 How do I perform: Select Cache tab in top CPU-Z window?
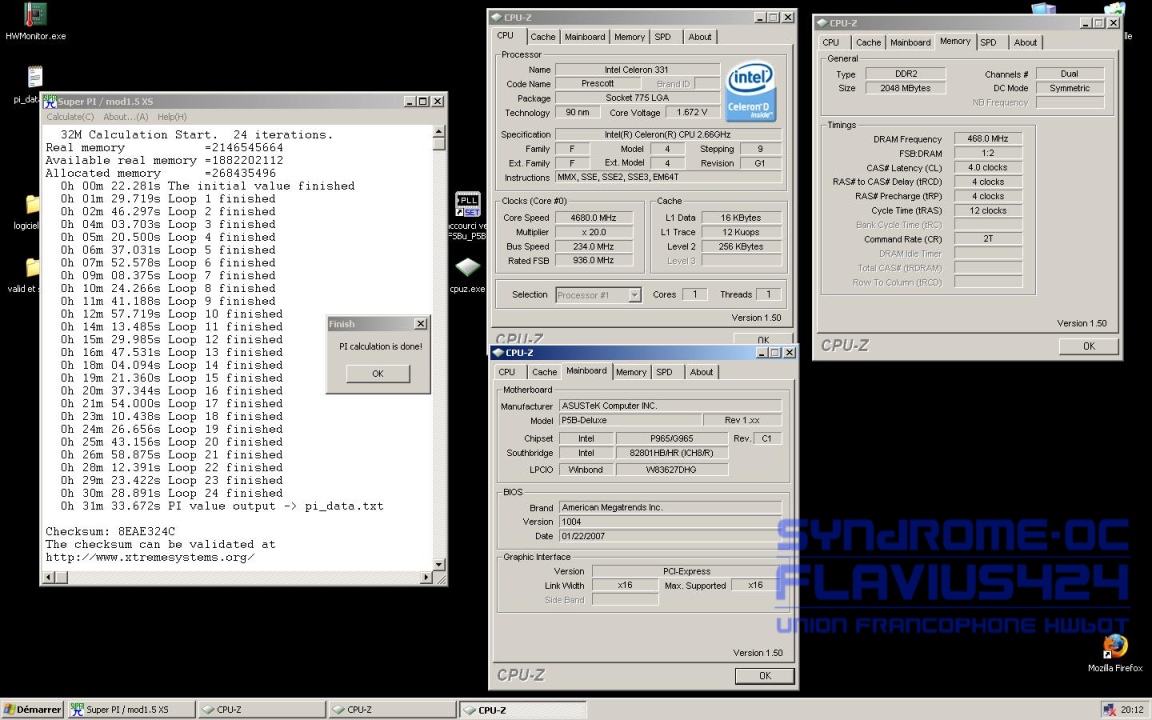543,37
